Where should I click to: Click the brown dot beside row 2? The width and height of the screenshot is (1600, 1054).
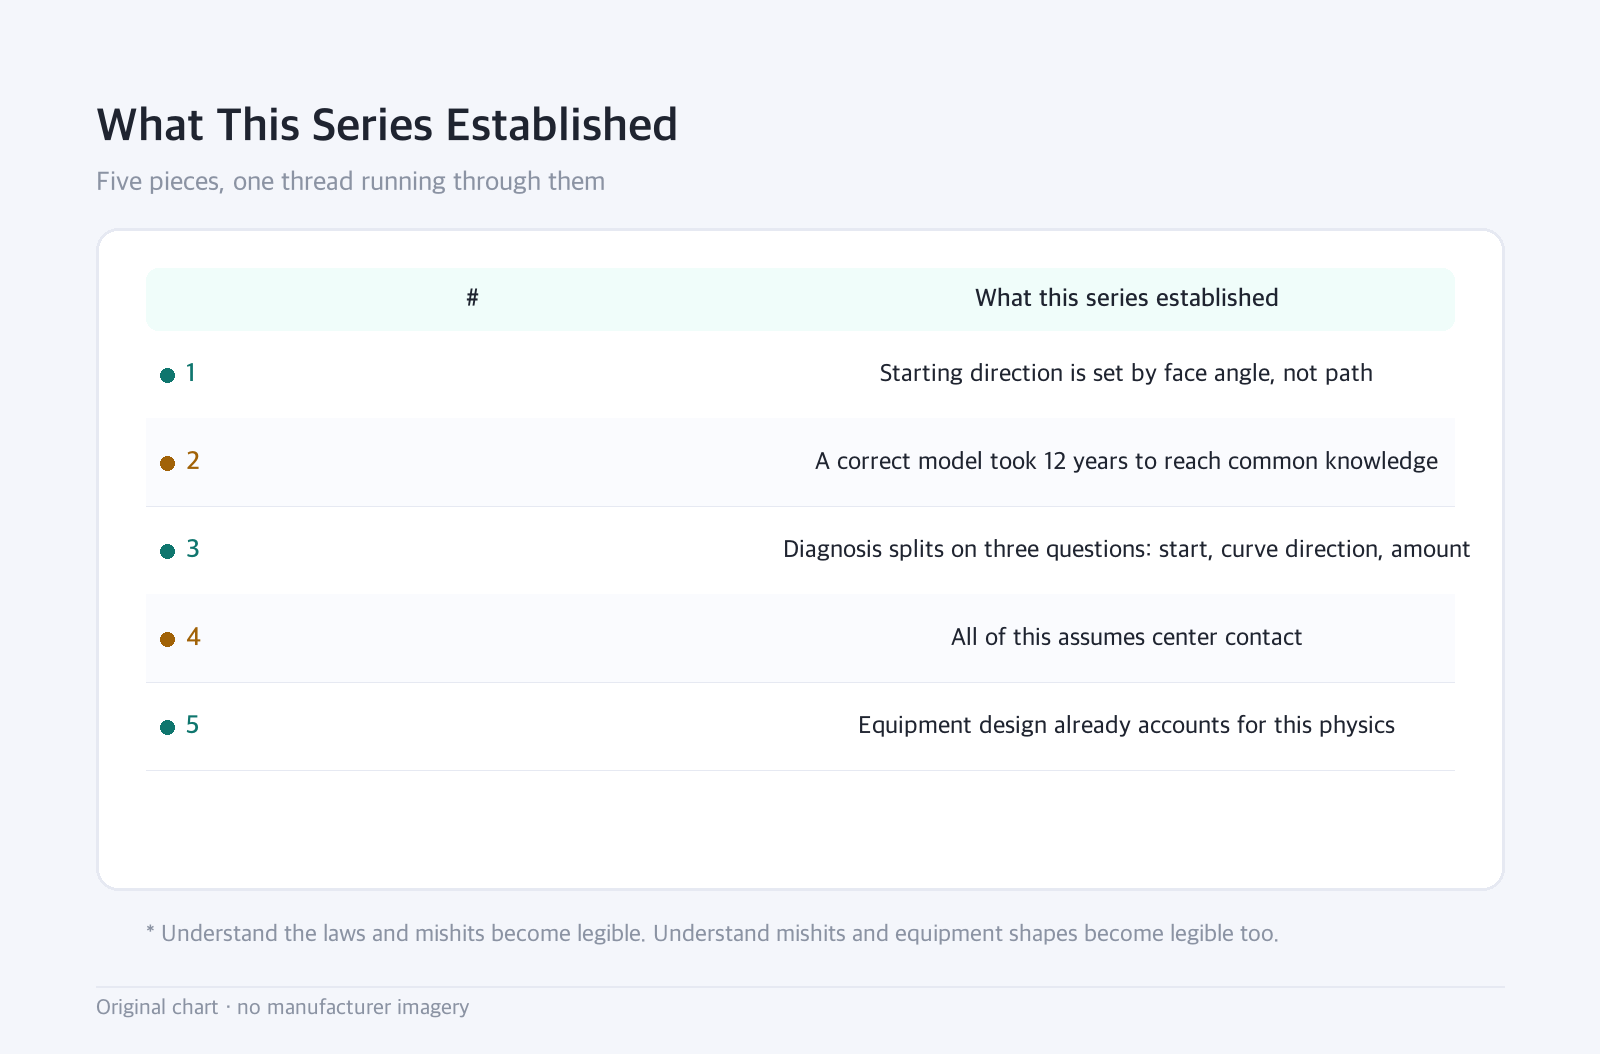tap(168, 464)
